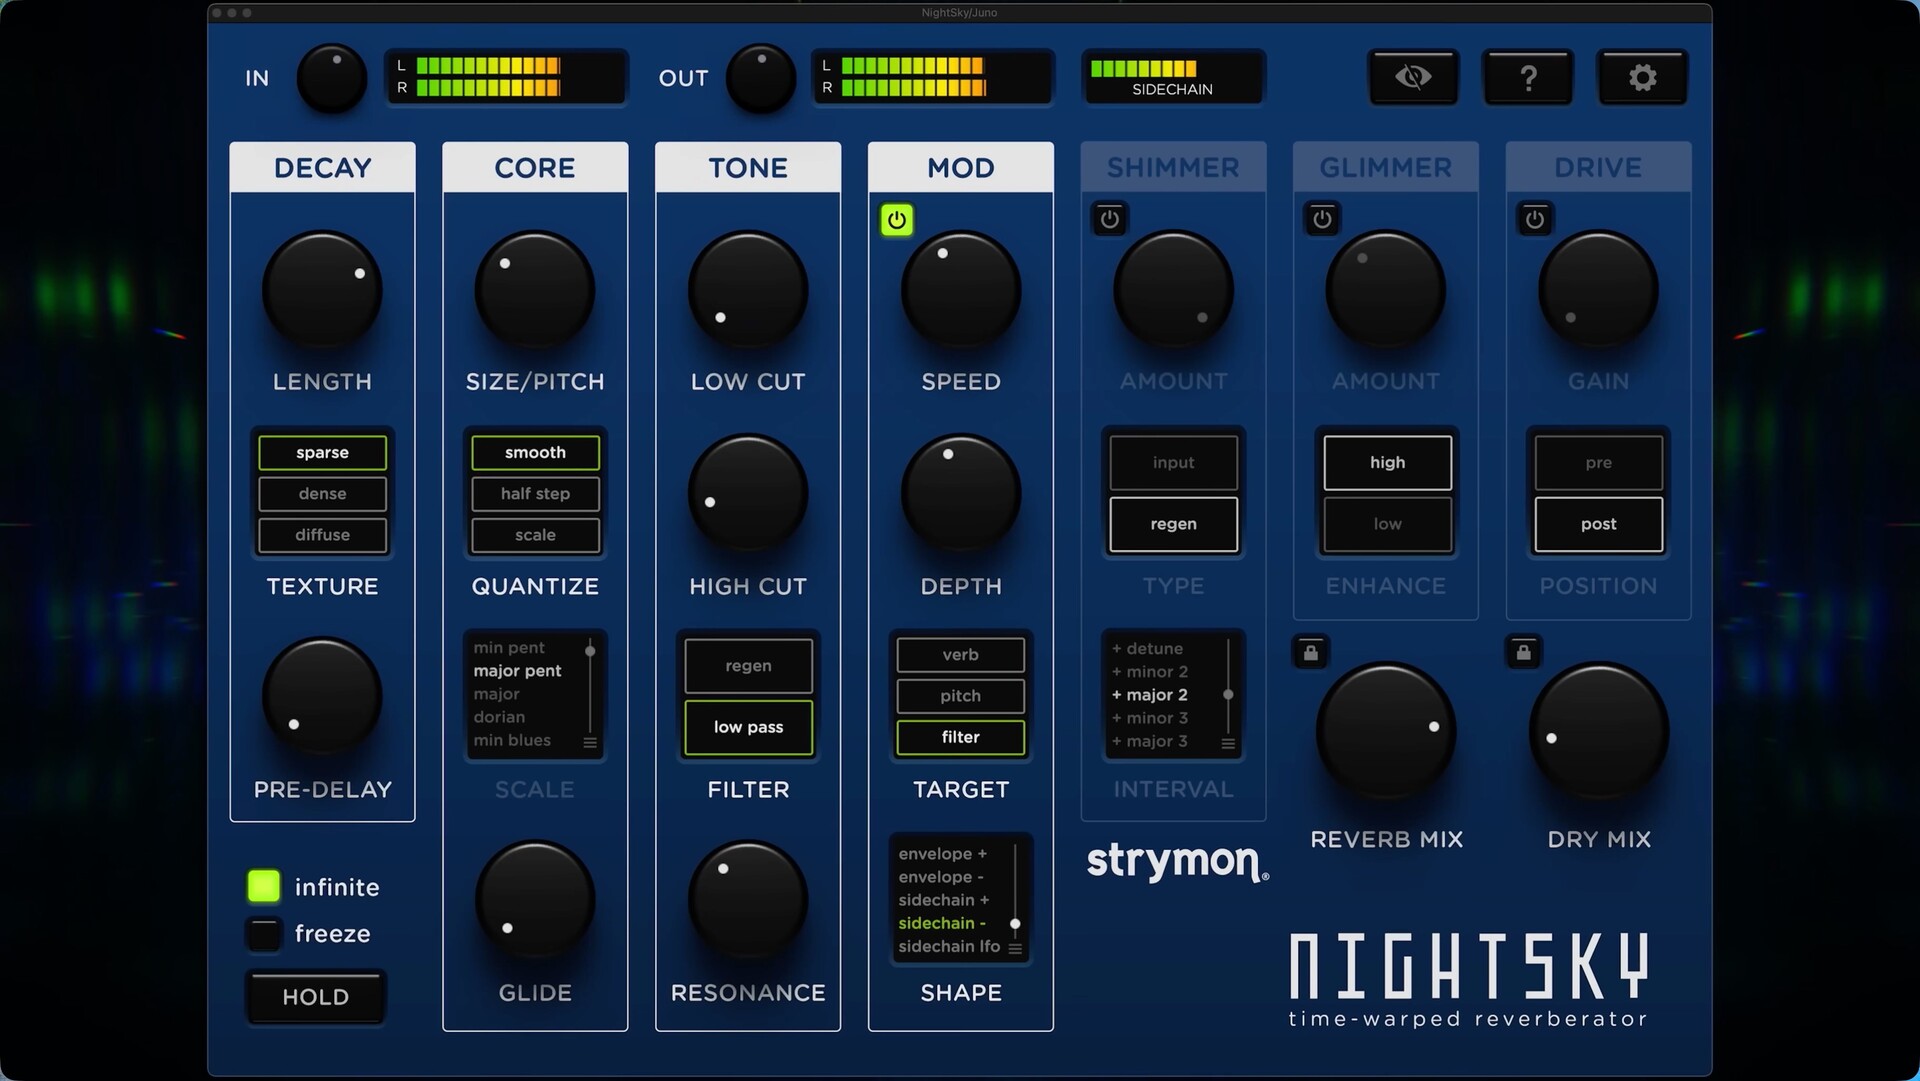Disable the MOD section power toggle
This screenshot has height=1081, width=1920.
click(897, 219)
